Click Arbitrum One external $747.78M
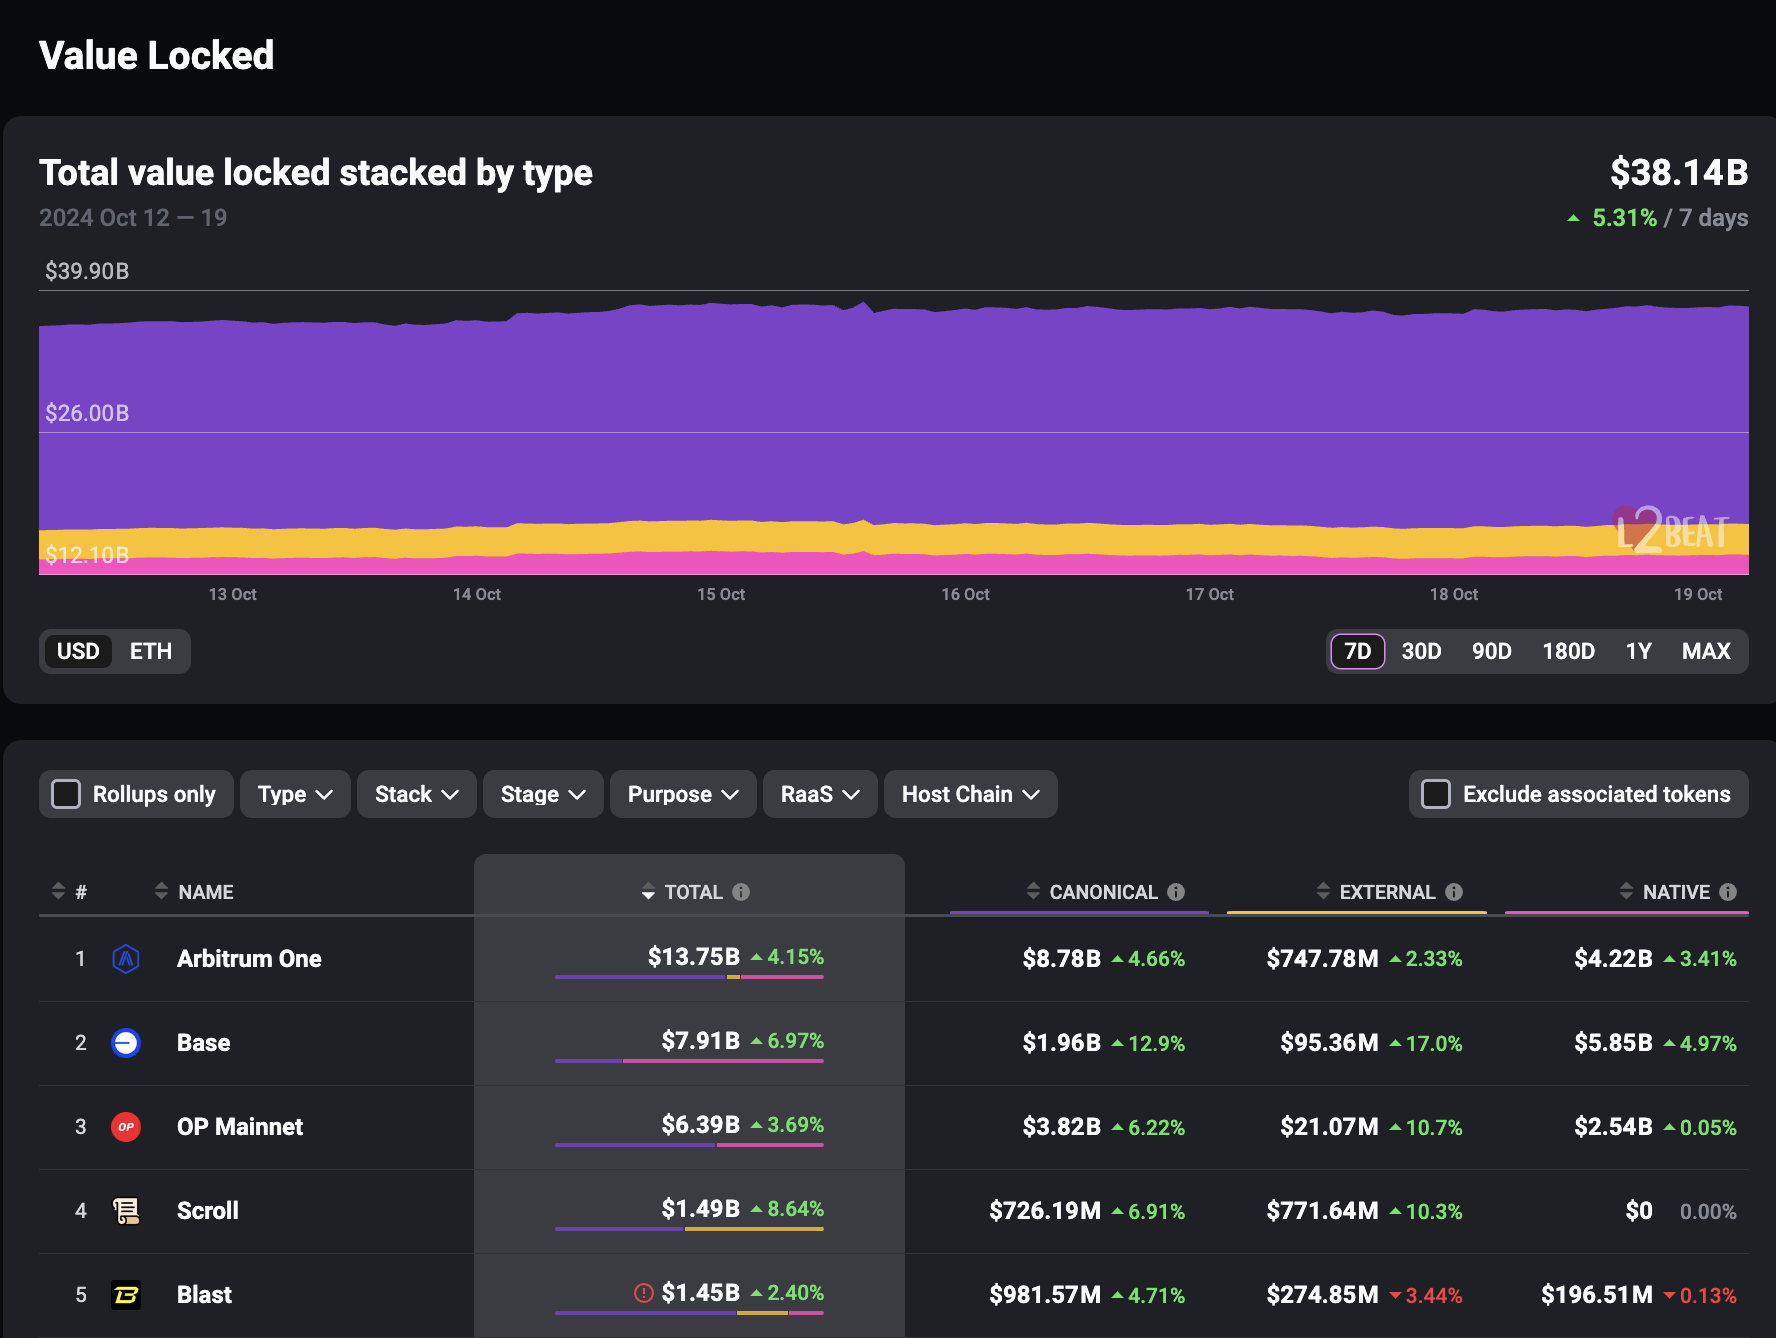This screenshot has width=1776, height=1338. pyautogui.click(x=1322, y=959)
